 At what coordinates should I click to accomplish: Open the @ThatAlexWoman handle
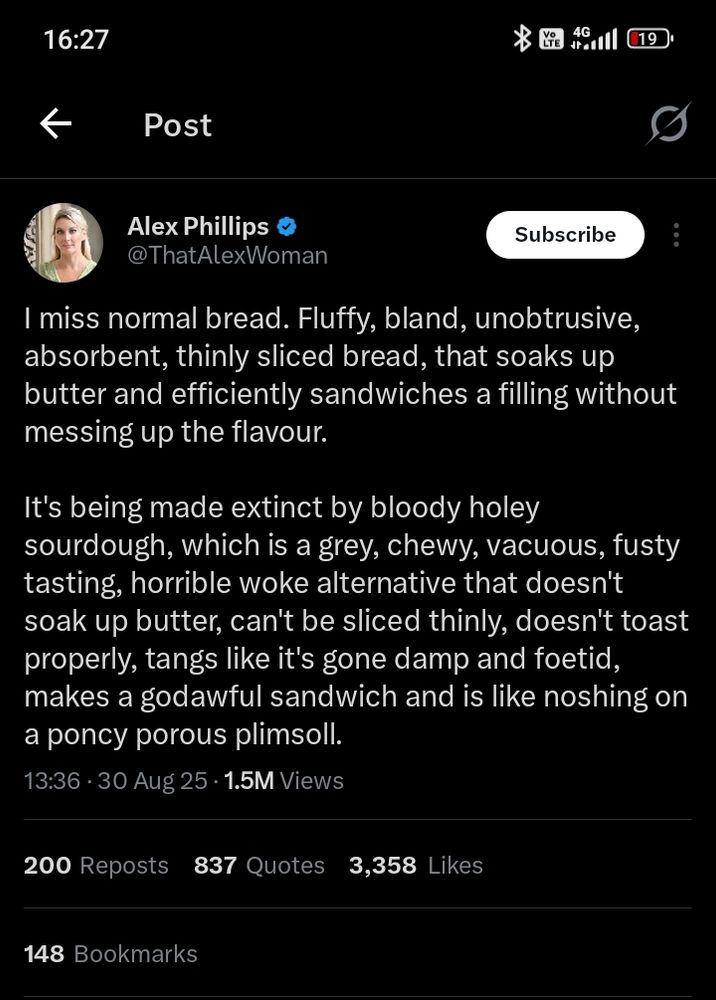[x=227, y=256]
